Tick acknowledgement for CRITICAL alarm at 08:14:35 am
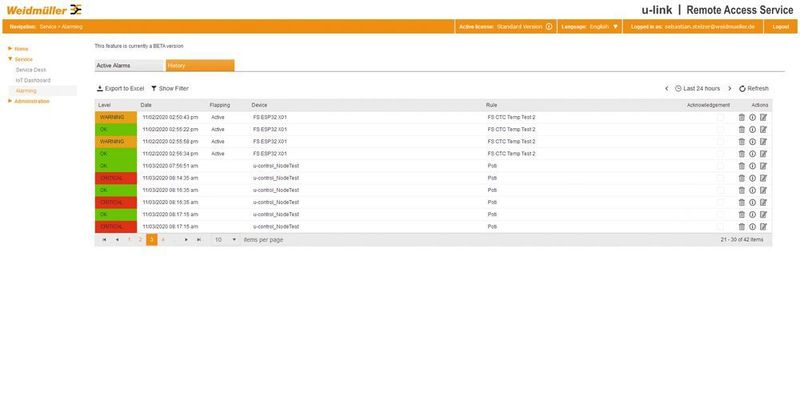The image size is (800, 393). 720,178
